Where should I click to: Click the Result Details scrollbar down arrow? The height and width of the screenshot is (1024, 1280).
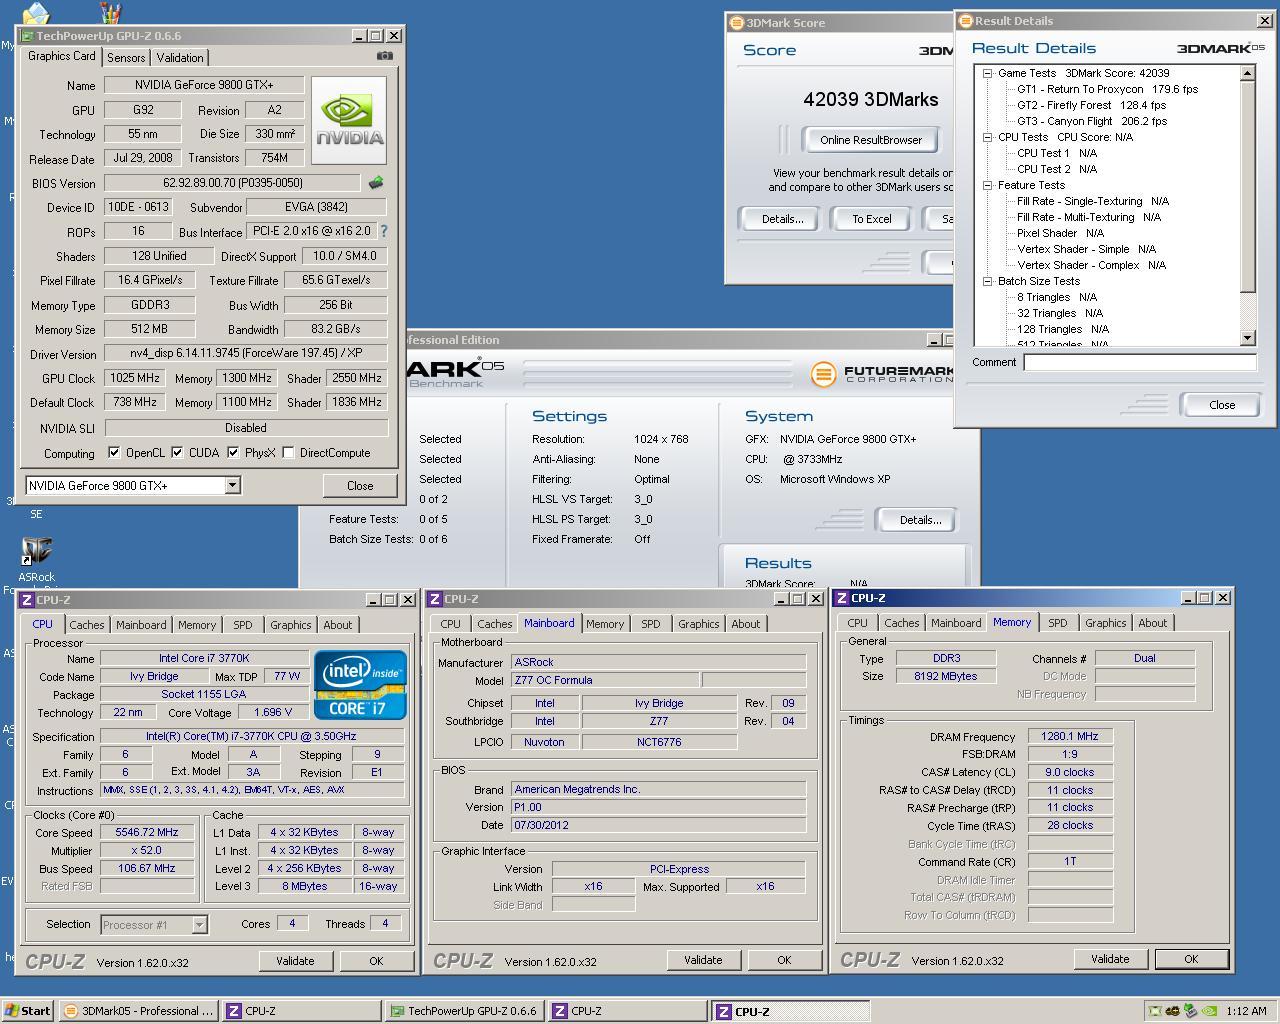pos(1247,339)
